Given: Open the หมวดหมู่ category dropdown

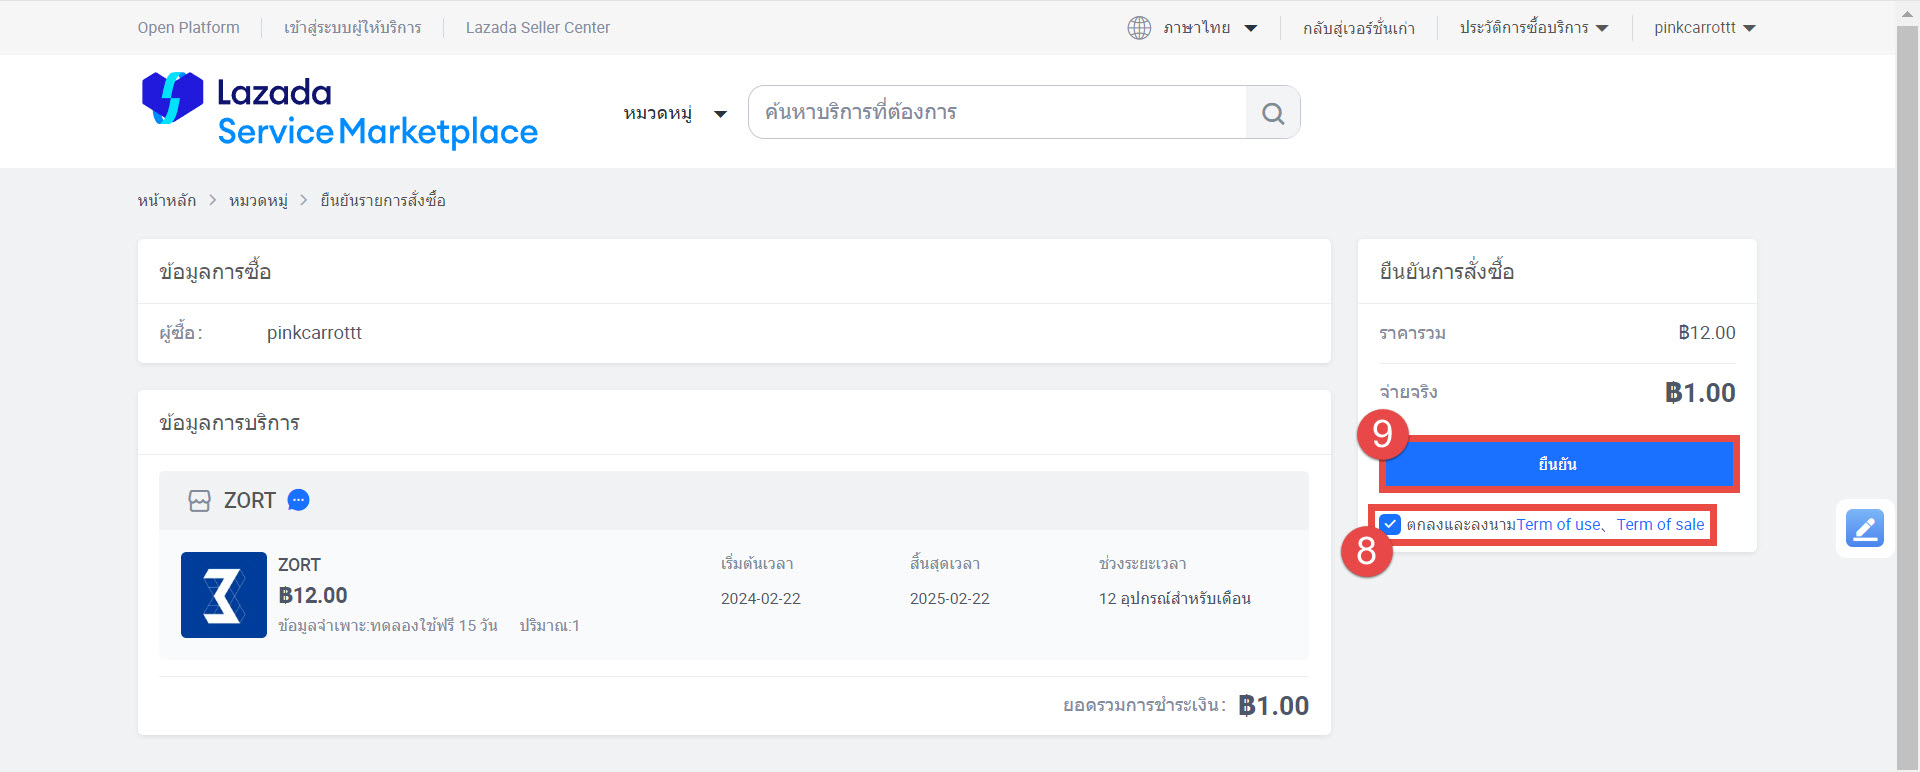Looking at the screenshot, I should click(674, 113).
